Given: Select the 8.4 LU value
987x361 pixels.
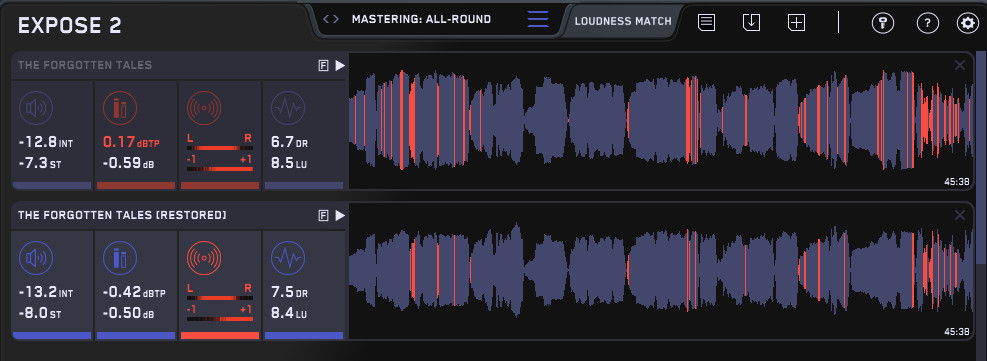Looking at the screenshot, I should point(290,314).
